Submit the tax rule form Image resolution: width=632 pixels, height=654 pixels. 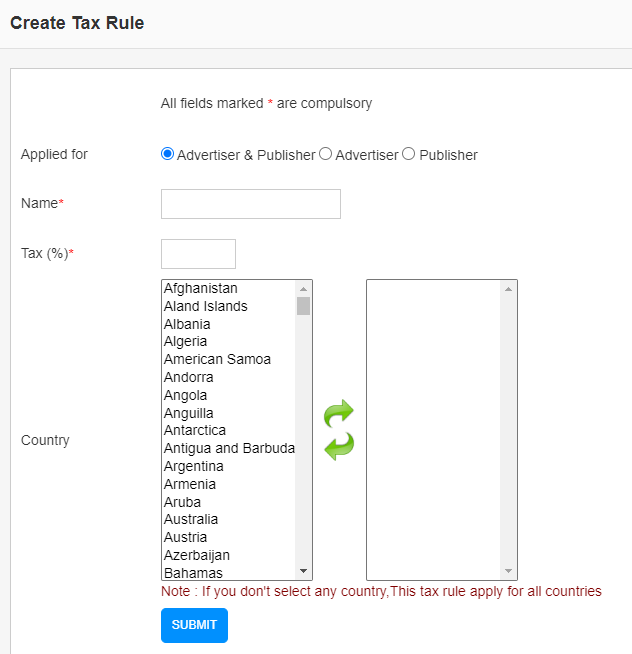click(194, 625)
